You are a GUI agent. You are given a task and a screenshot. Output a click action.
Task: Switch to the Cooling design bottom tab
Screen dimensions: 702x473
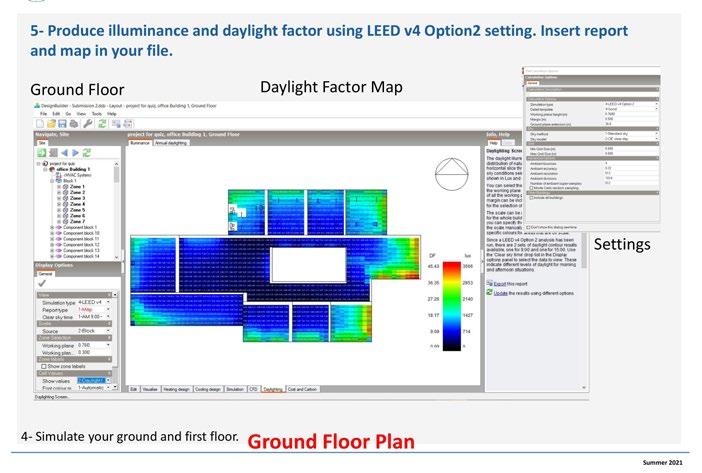tap(208, 389)
